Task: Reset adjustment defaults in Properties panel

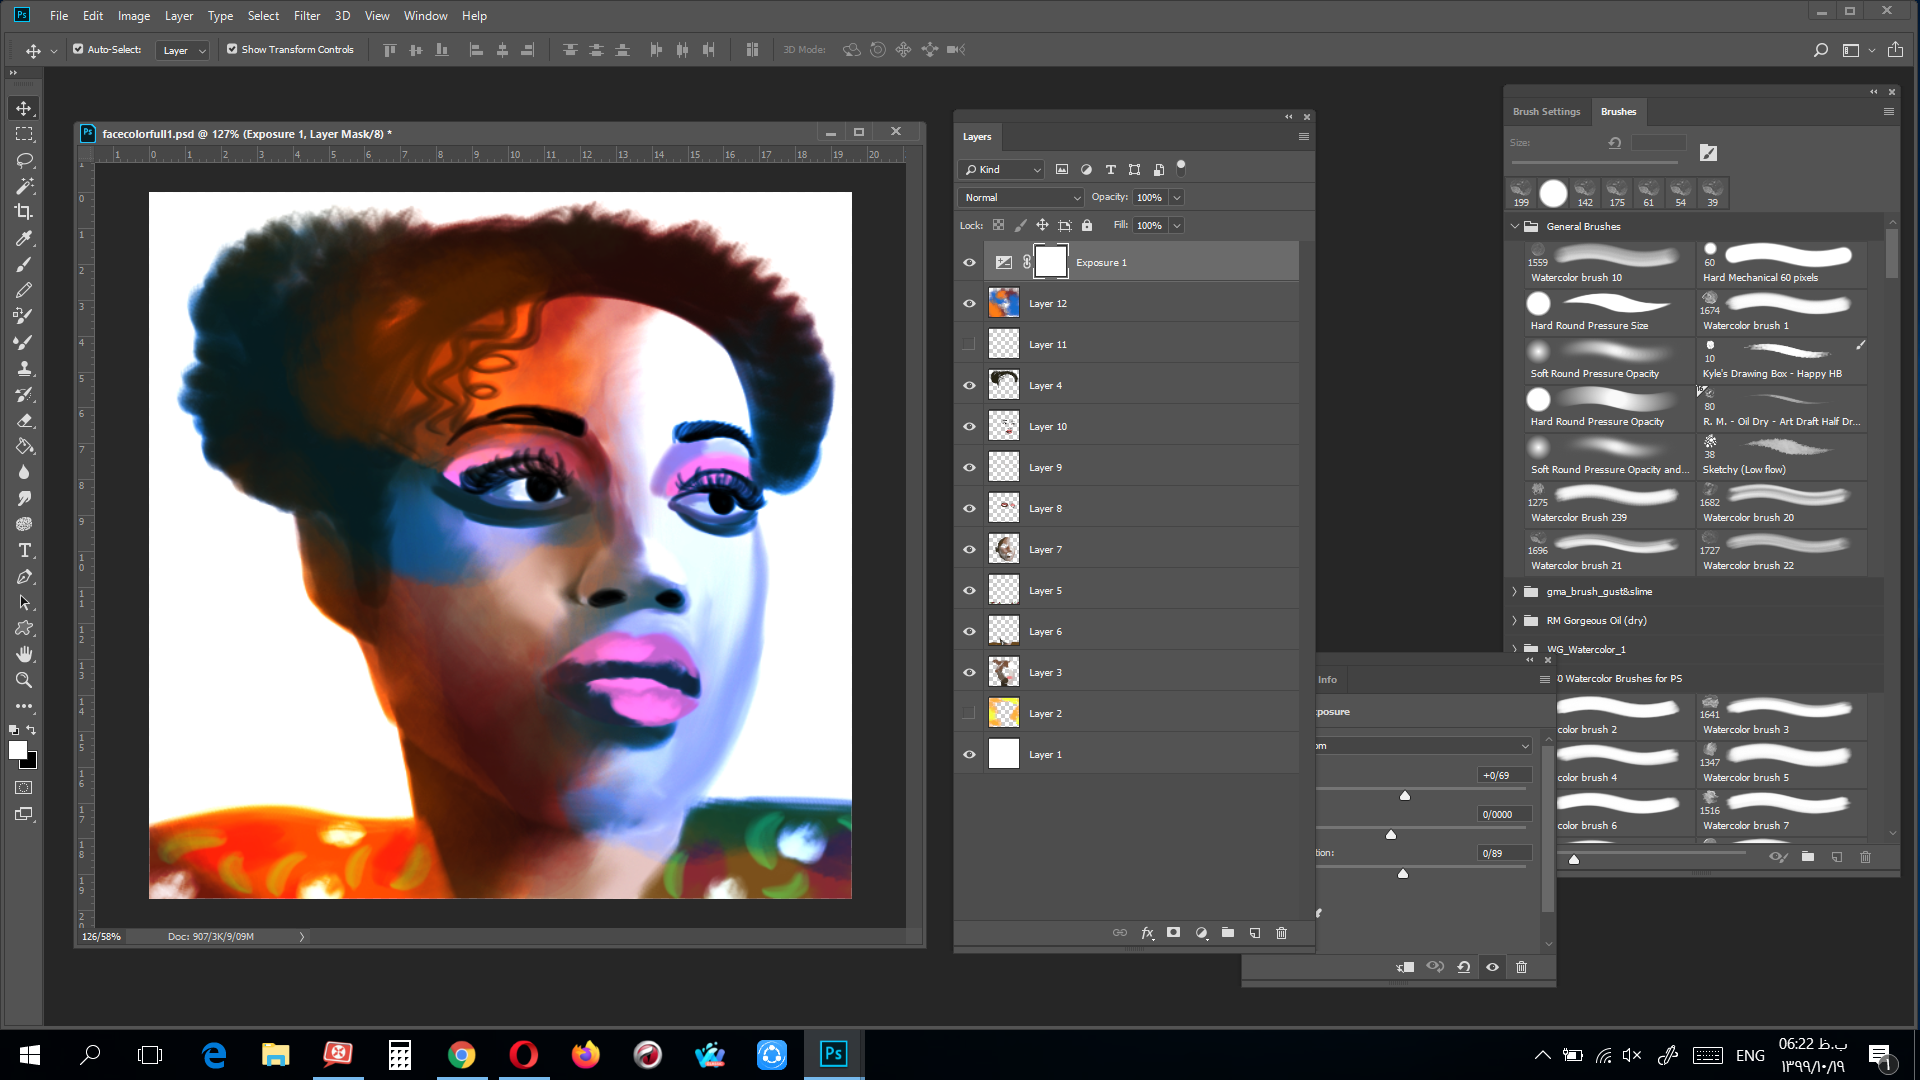Action: [x=1464, y=967]
